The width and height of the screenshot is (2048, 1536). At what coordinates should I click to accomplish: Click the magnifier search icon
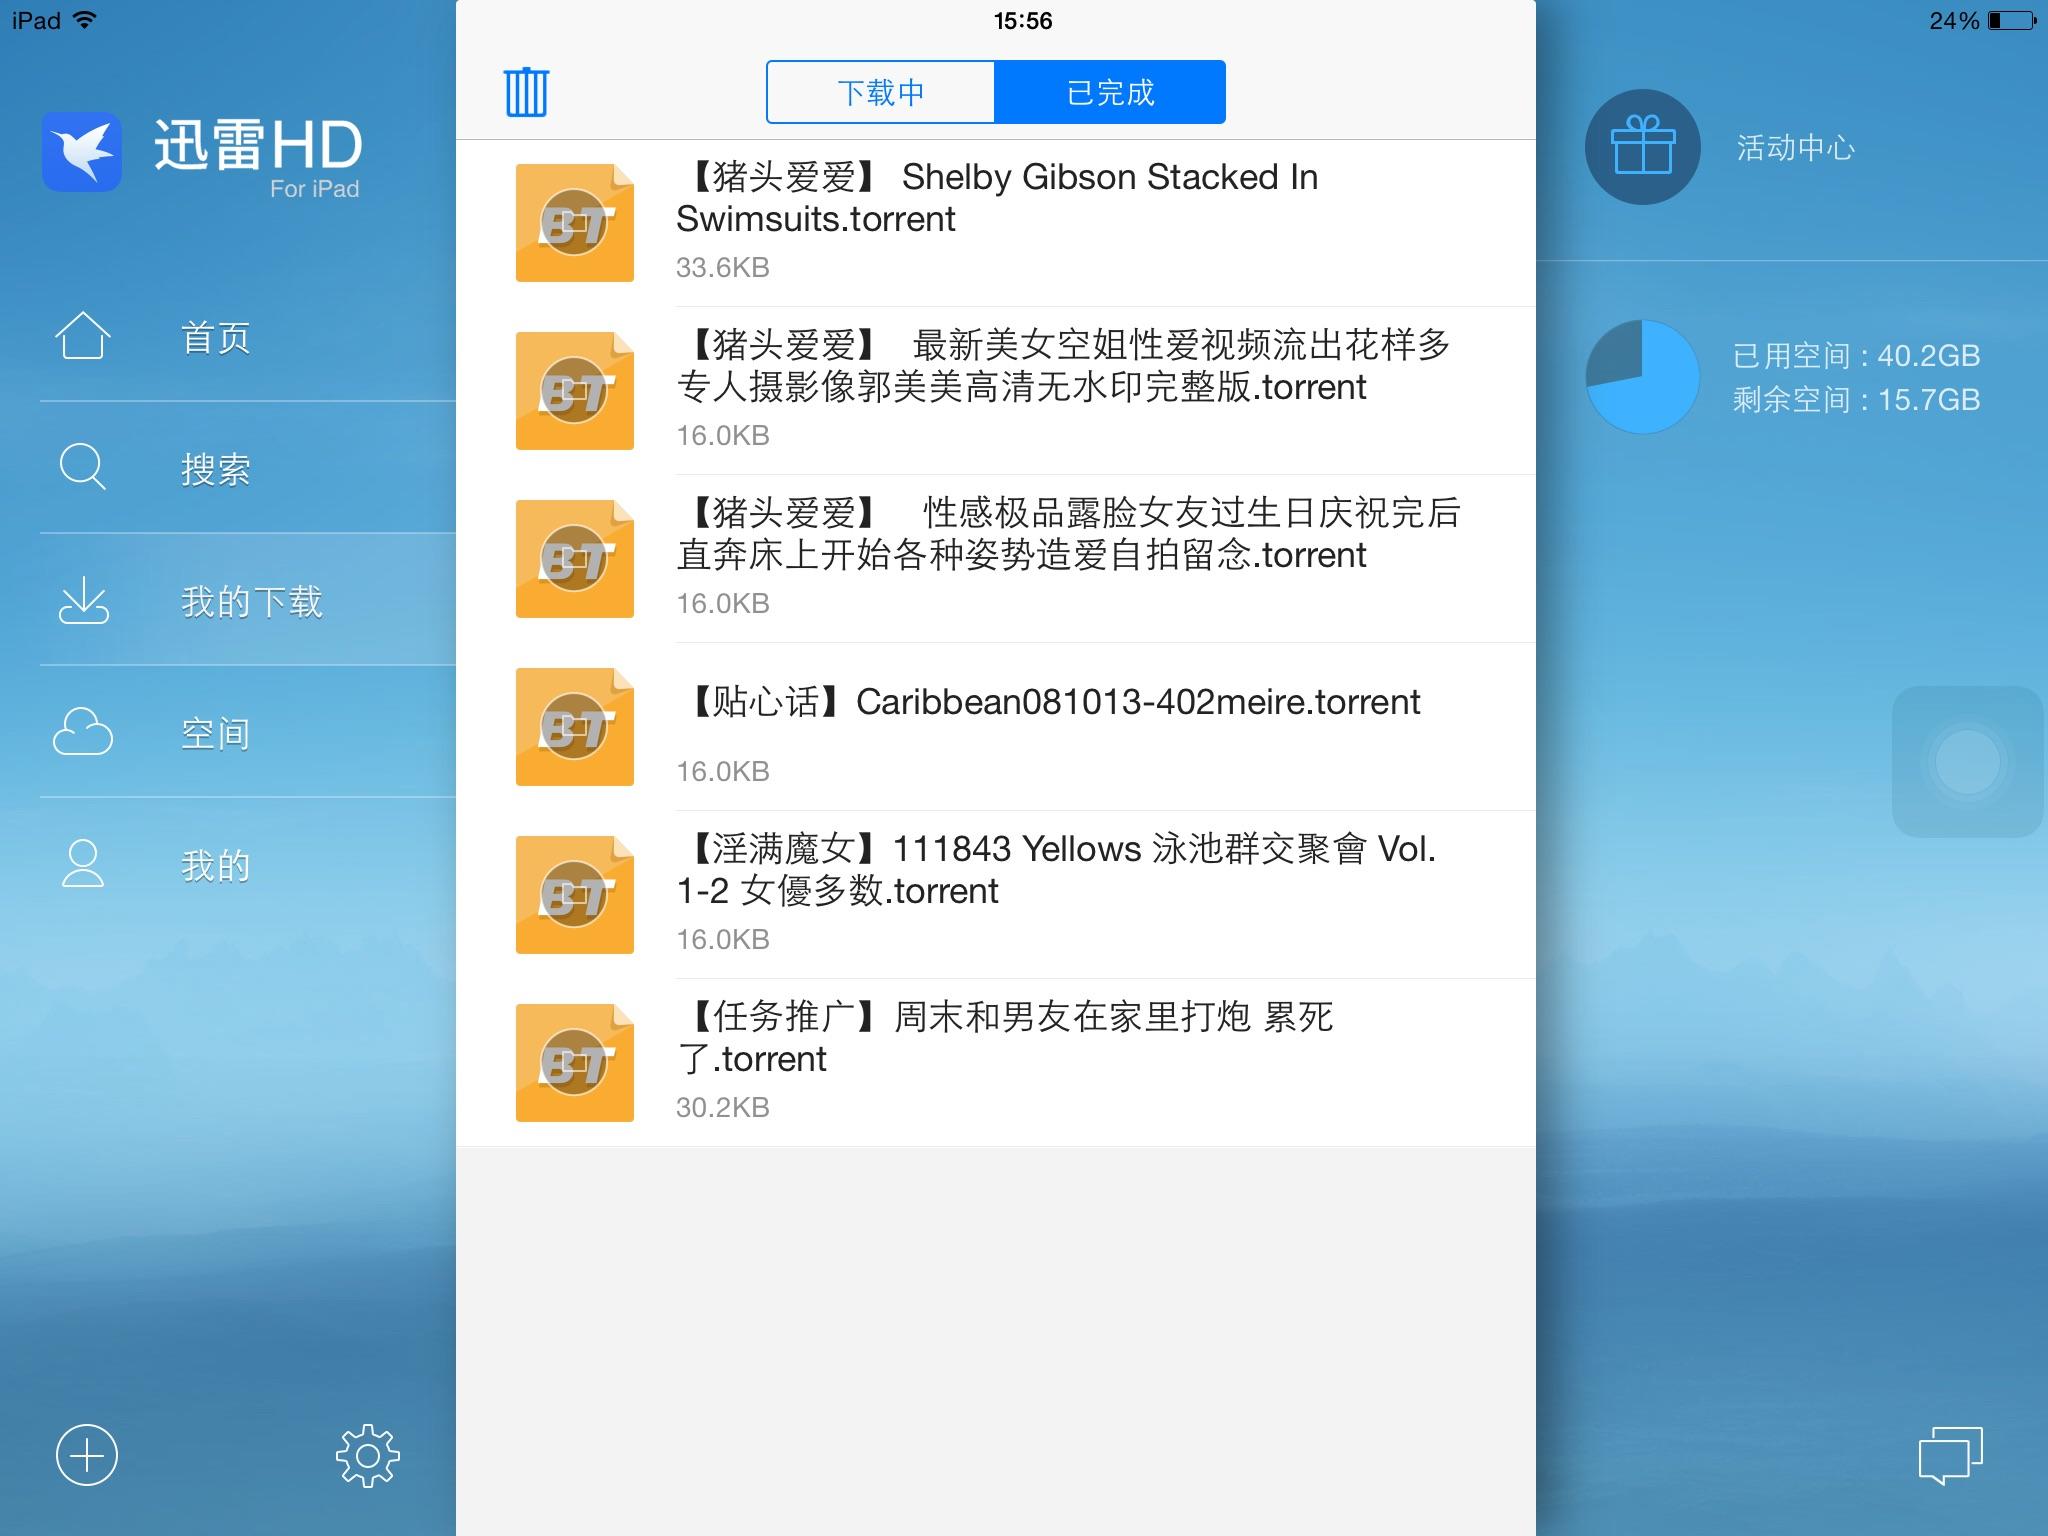tap(82, 468)
